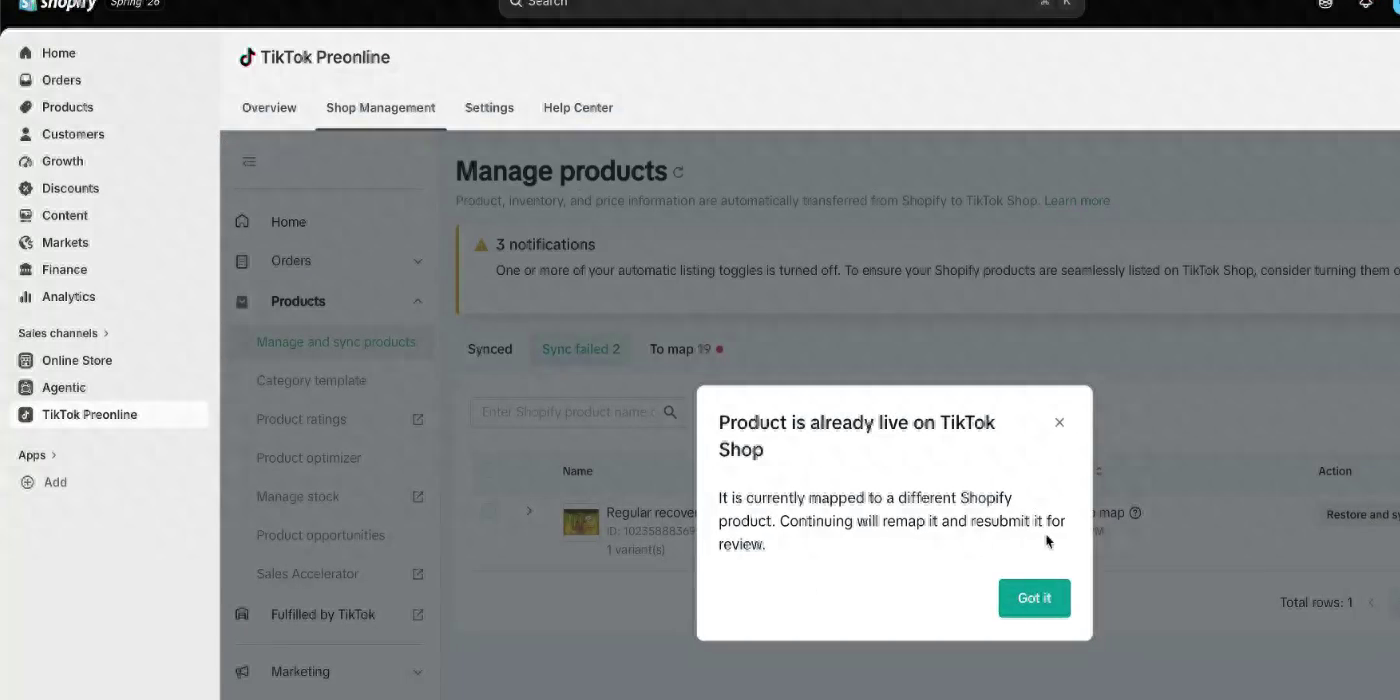Open the Customers section

point(72,134)
